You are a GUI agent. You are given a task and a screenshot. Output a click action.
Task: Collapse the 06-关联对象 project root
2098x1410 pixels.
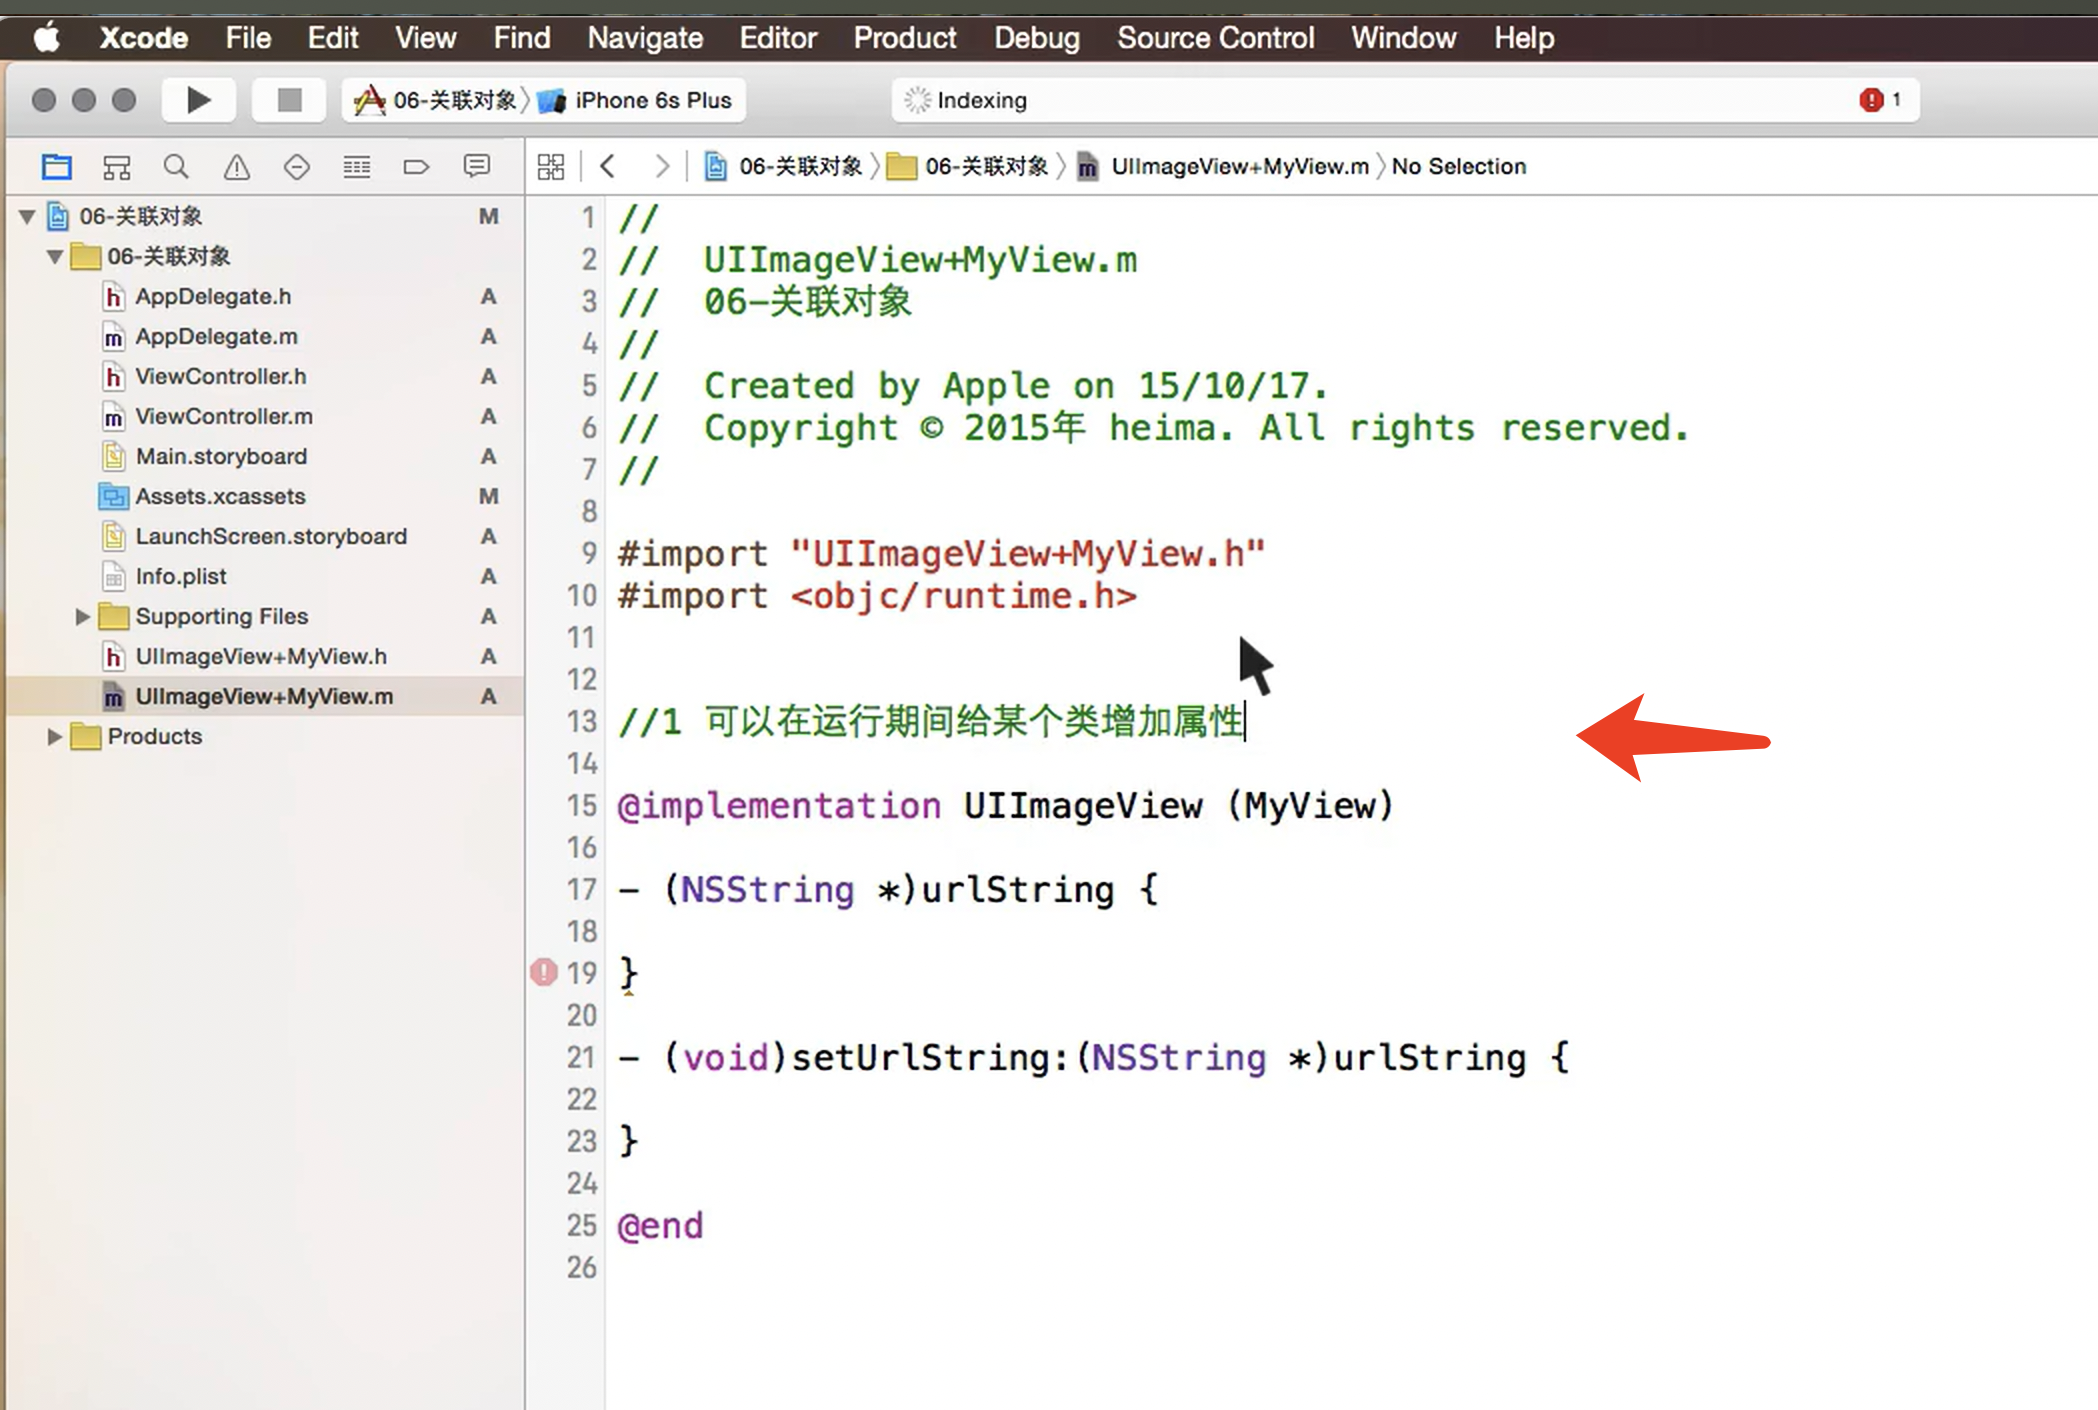27,217
